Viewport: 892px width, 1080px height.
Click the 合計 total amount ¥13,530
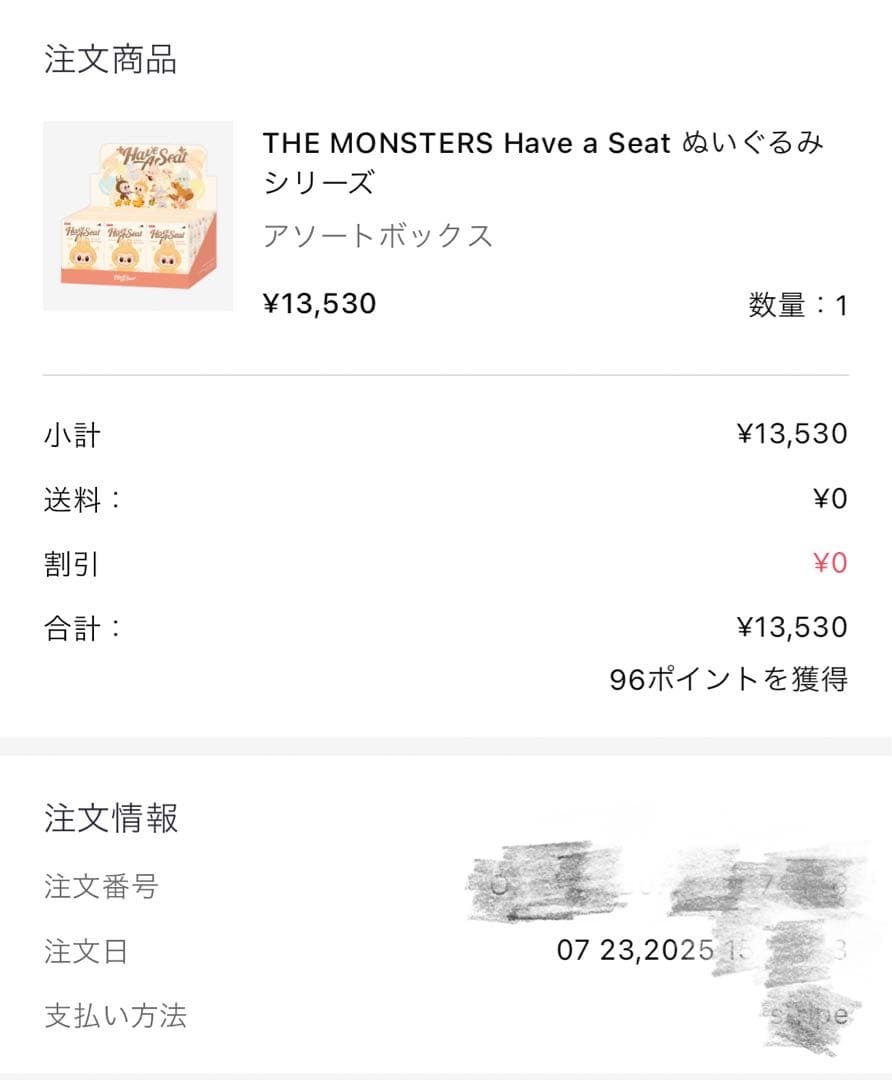coord(791,627)
